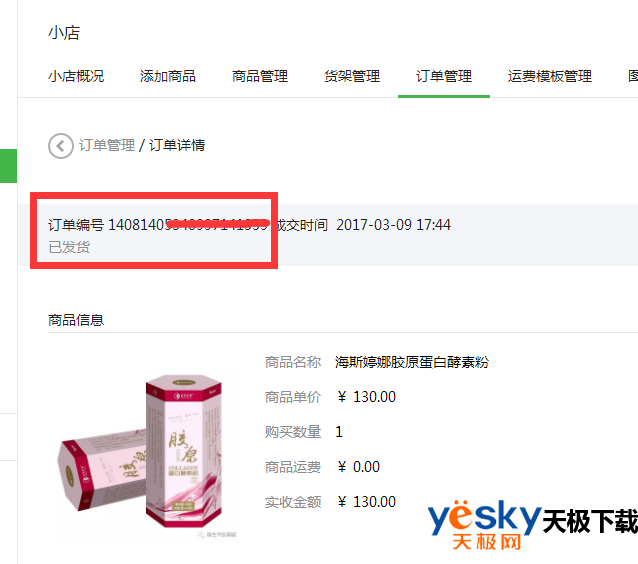Click the yesky logo watermark
This screenshot has width=638, height=564.
tap(533, 524)
